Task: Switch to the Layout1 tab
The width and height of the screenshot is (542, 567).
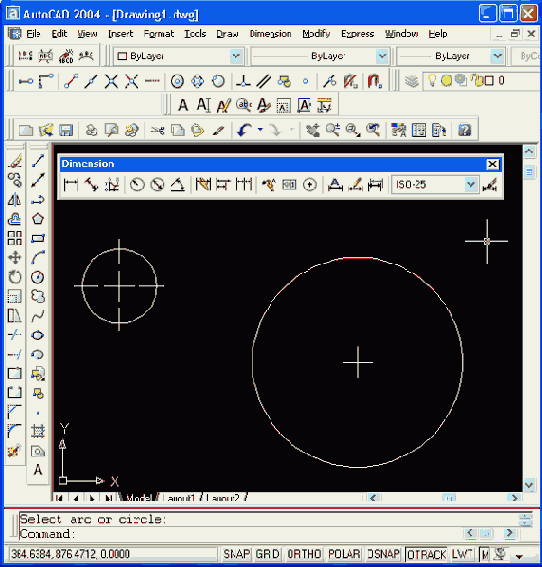Action: pos(181,498)
